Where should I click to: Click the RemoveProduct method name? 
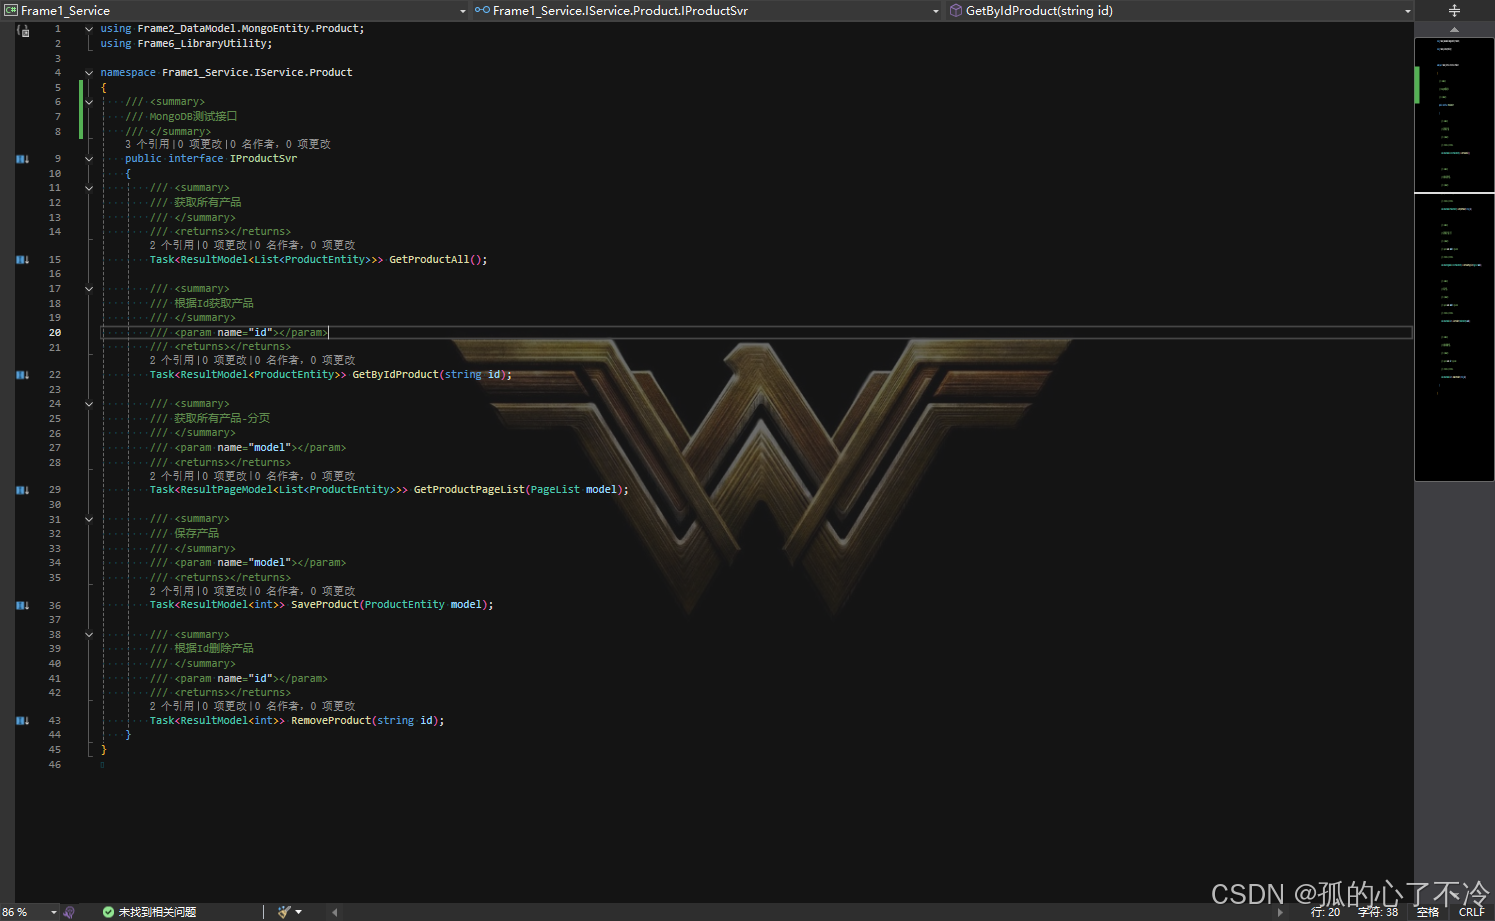tap(331, 721)
